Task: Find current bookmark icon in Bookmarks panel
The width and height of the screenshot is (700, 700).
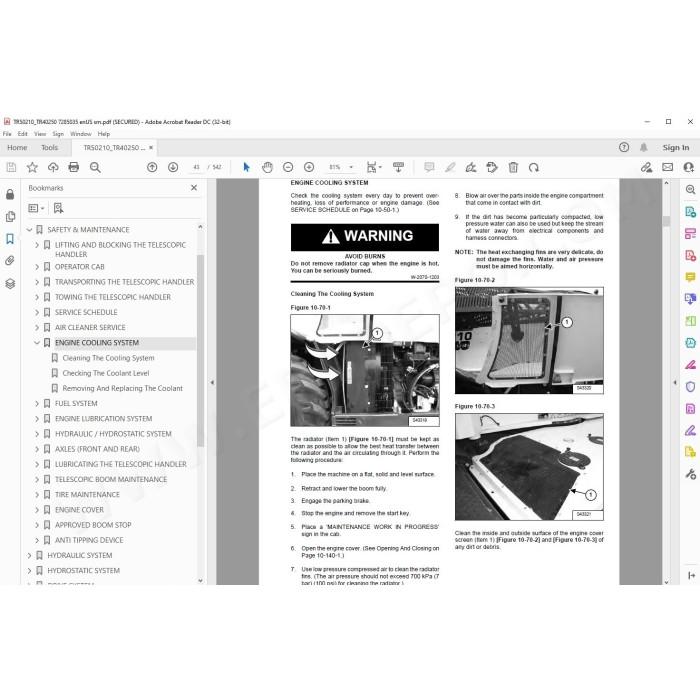Action: coord(58,208)
